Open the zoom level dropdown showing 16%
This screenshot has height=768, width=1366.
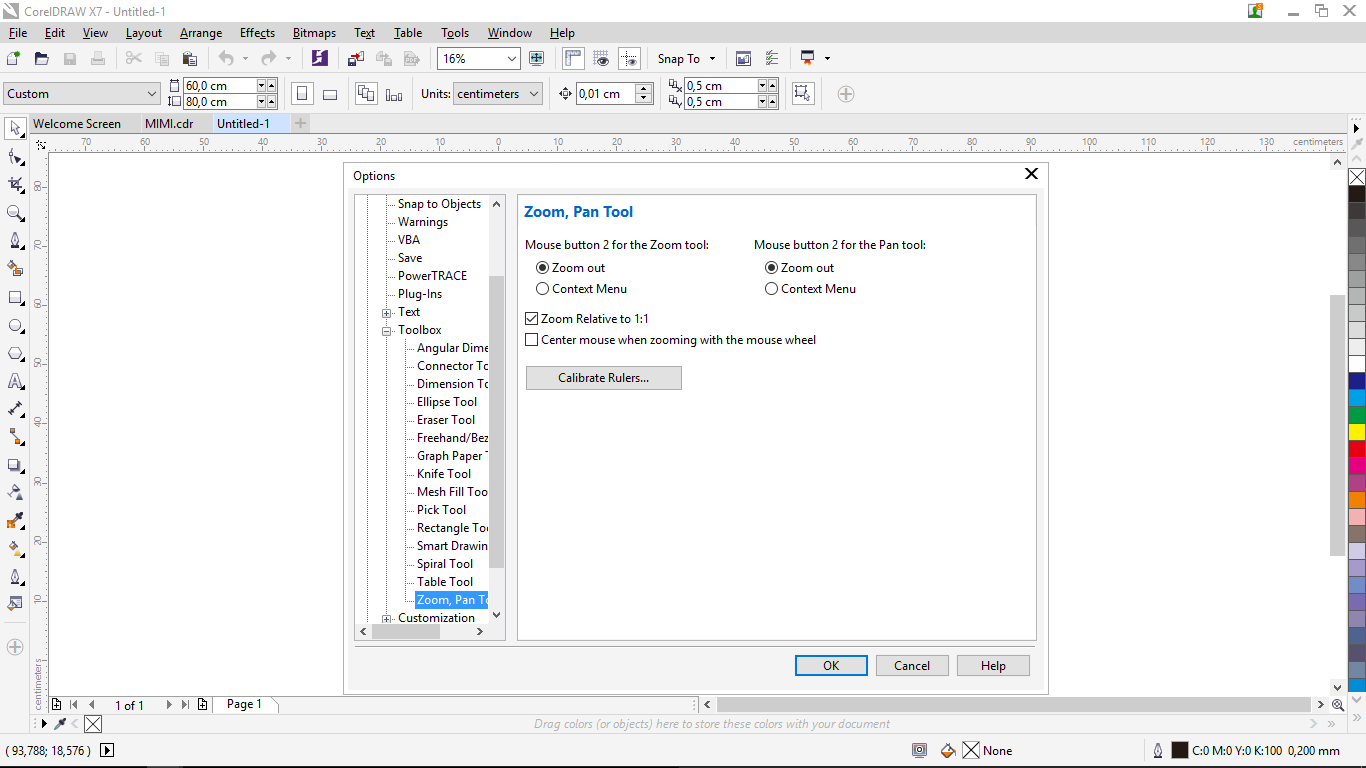513,58
